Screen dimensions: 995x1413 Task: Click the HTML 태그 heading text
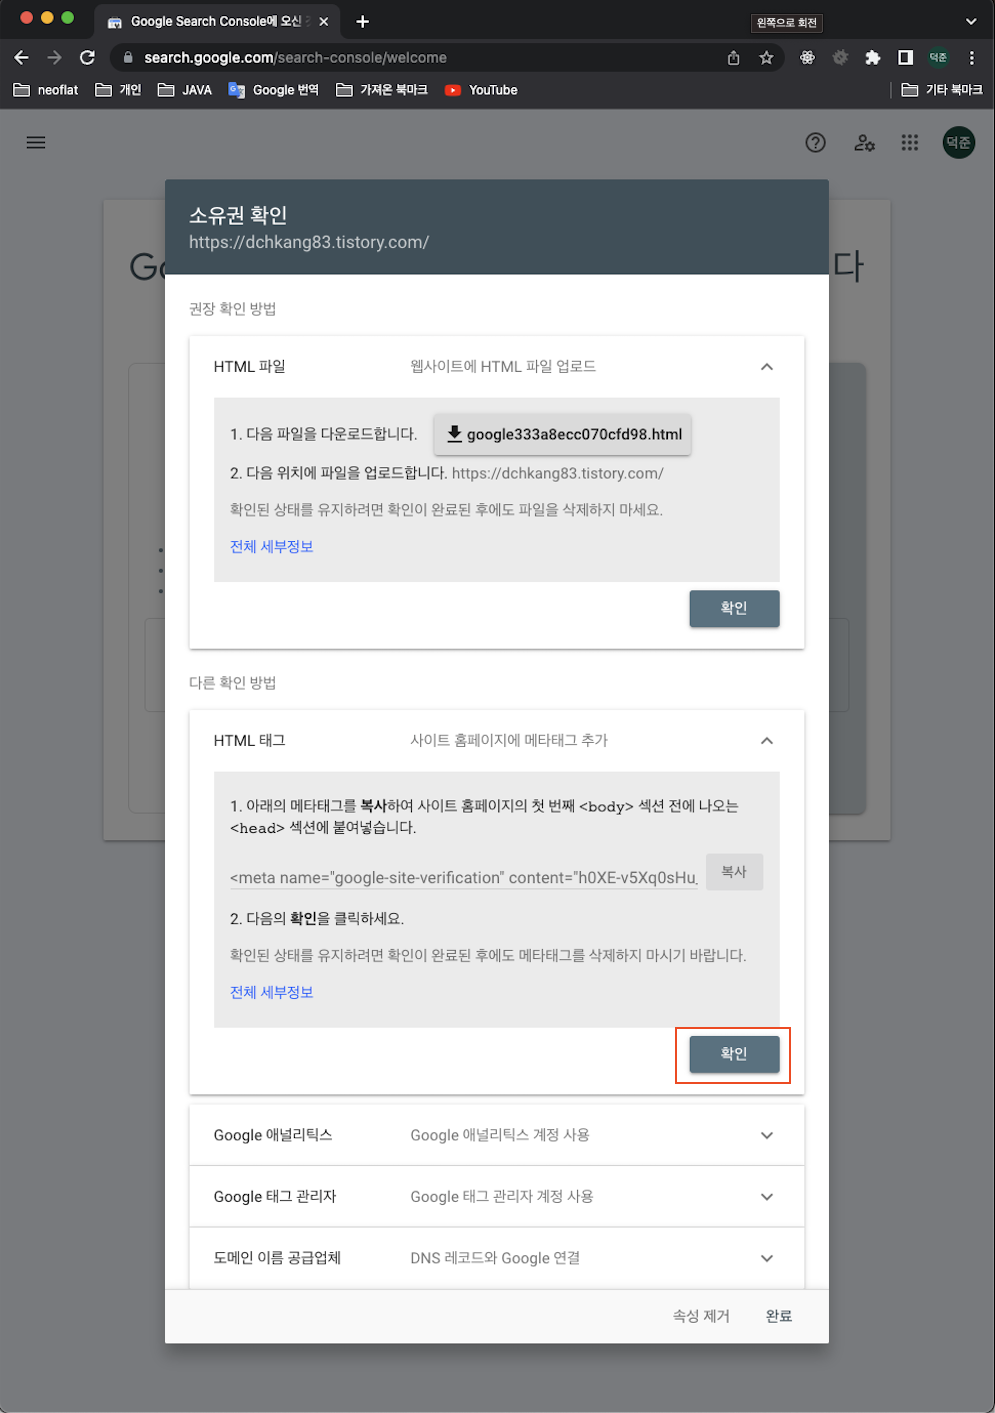pos(250,741)
